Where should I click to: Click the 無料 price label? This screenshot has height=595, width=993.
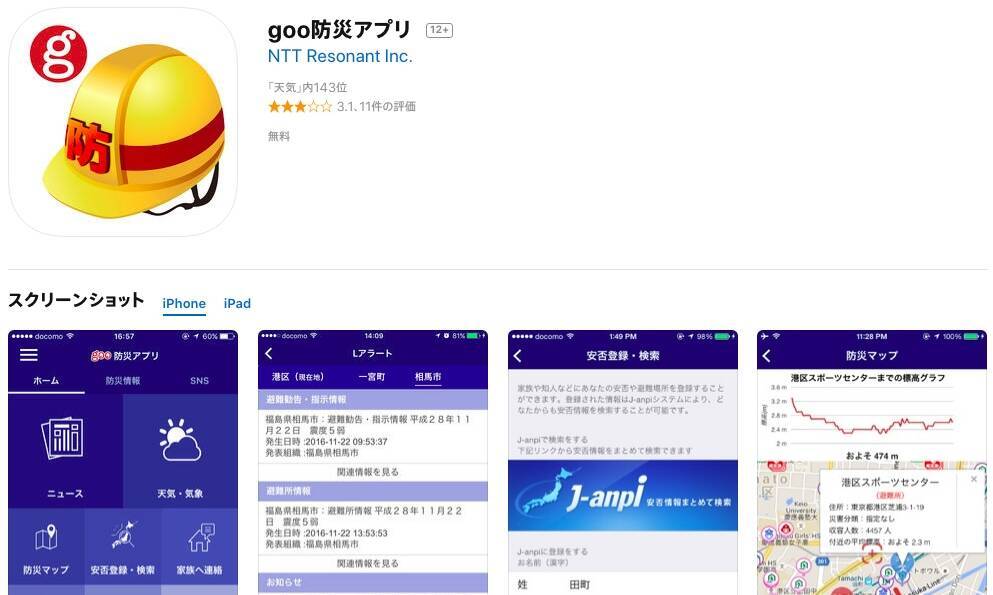tap(279, 136)
